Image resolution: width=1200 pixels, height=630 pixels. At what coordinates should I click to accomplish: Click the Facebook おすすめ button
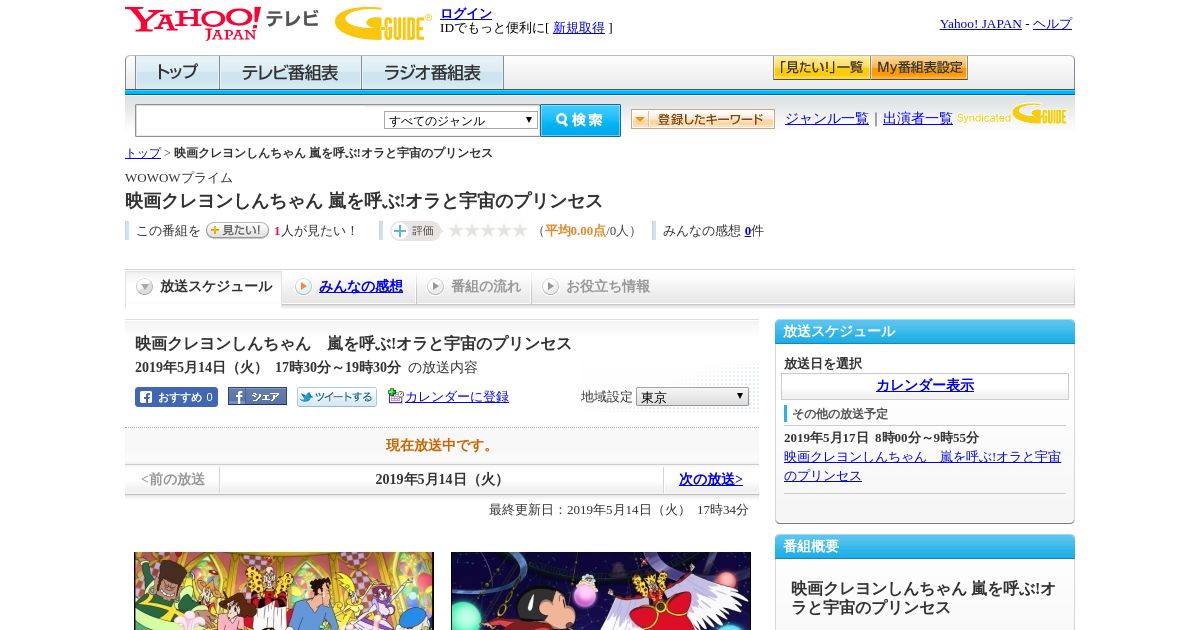click(176, 397)
